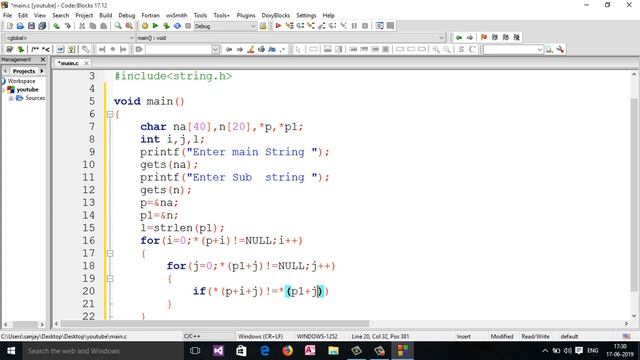Click the highlight marker toolbar icon
The image size is (640, 360).
[x=251, y=49]
